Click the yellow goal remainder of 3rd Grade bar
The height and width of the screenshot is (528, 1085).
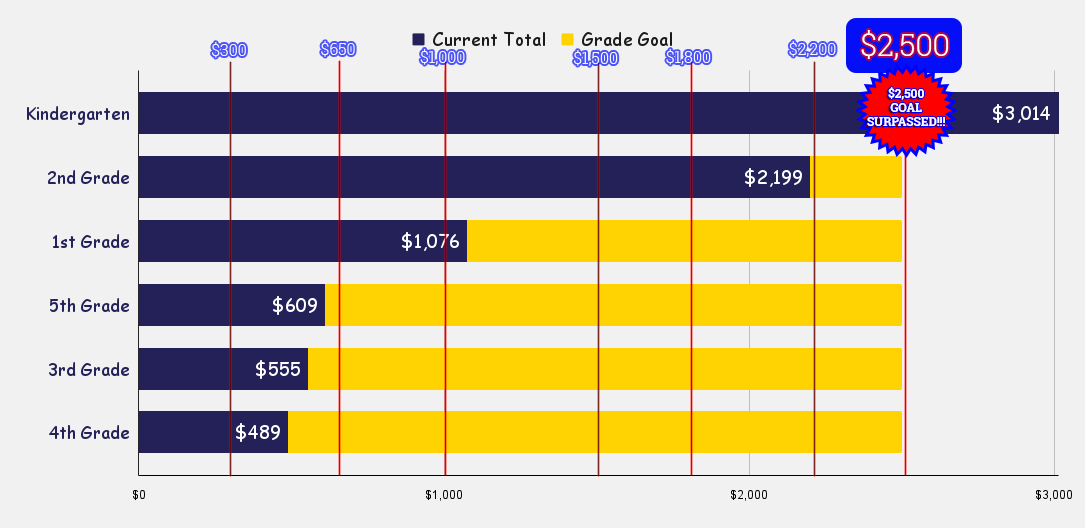(x=605, y=369)
